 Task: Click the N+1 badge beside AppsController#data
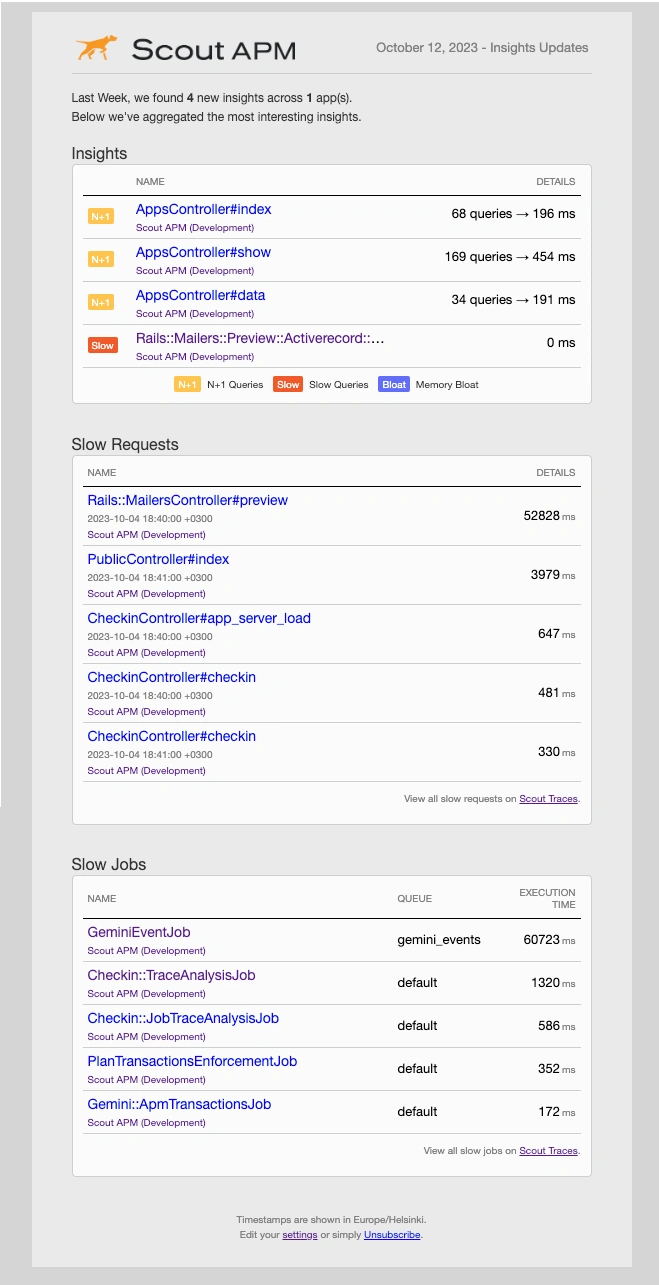101,302
